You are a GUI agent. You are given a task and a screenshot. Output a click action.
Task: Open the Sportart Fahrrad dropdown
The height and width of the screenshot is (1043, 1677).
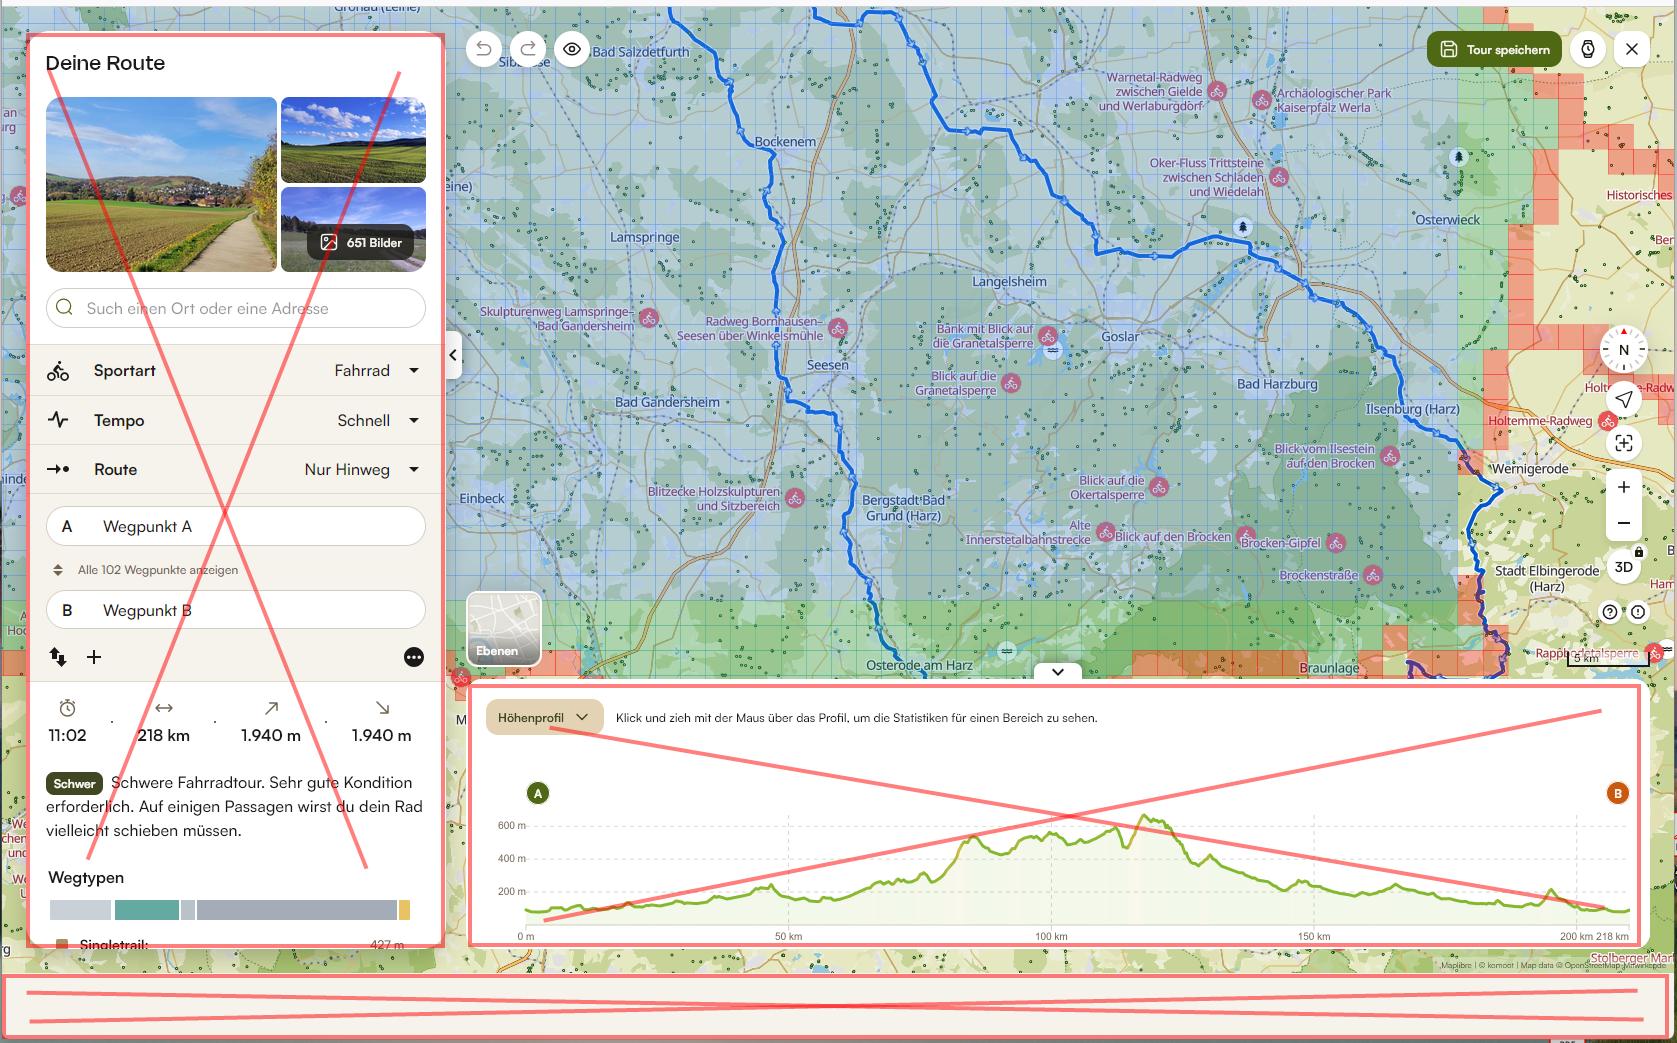click(376, 371)
